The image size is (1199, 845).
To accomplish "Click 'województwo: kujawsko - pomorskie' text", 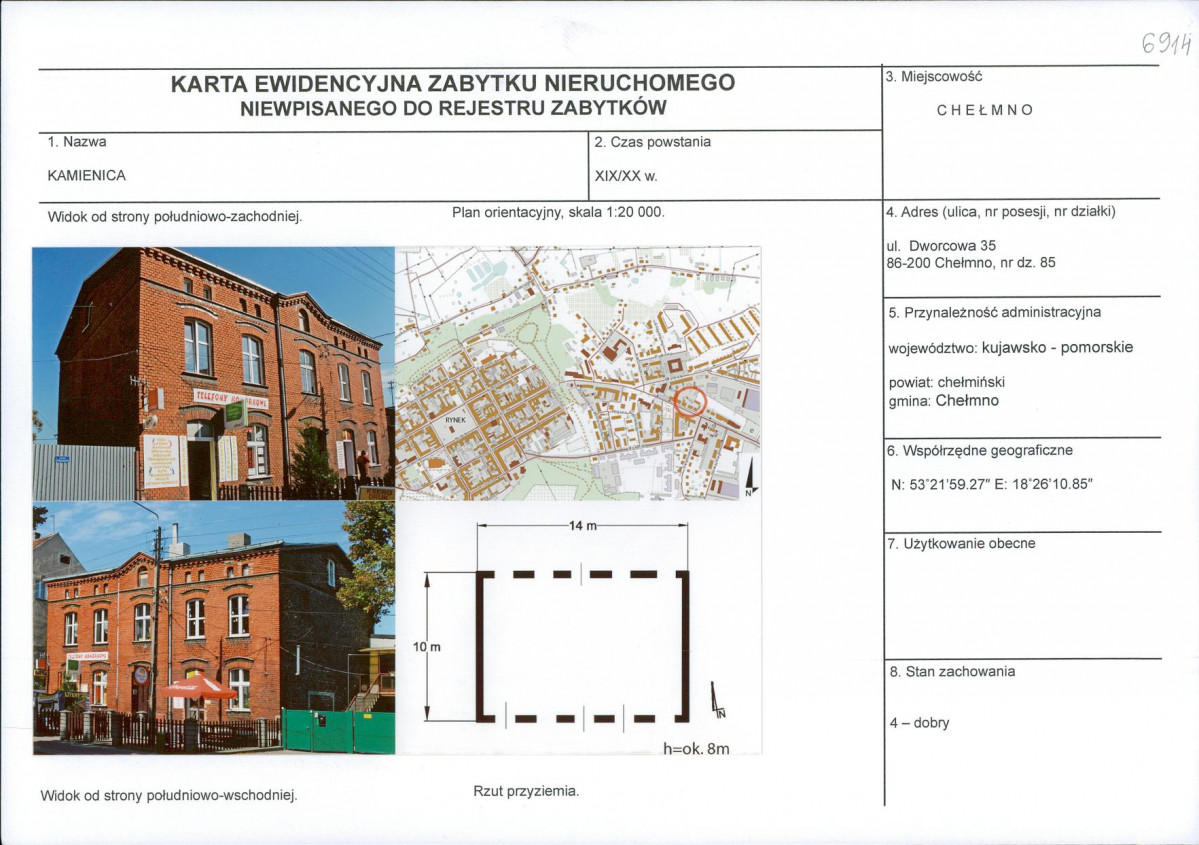I will coord(1011,347).
